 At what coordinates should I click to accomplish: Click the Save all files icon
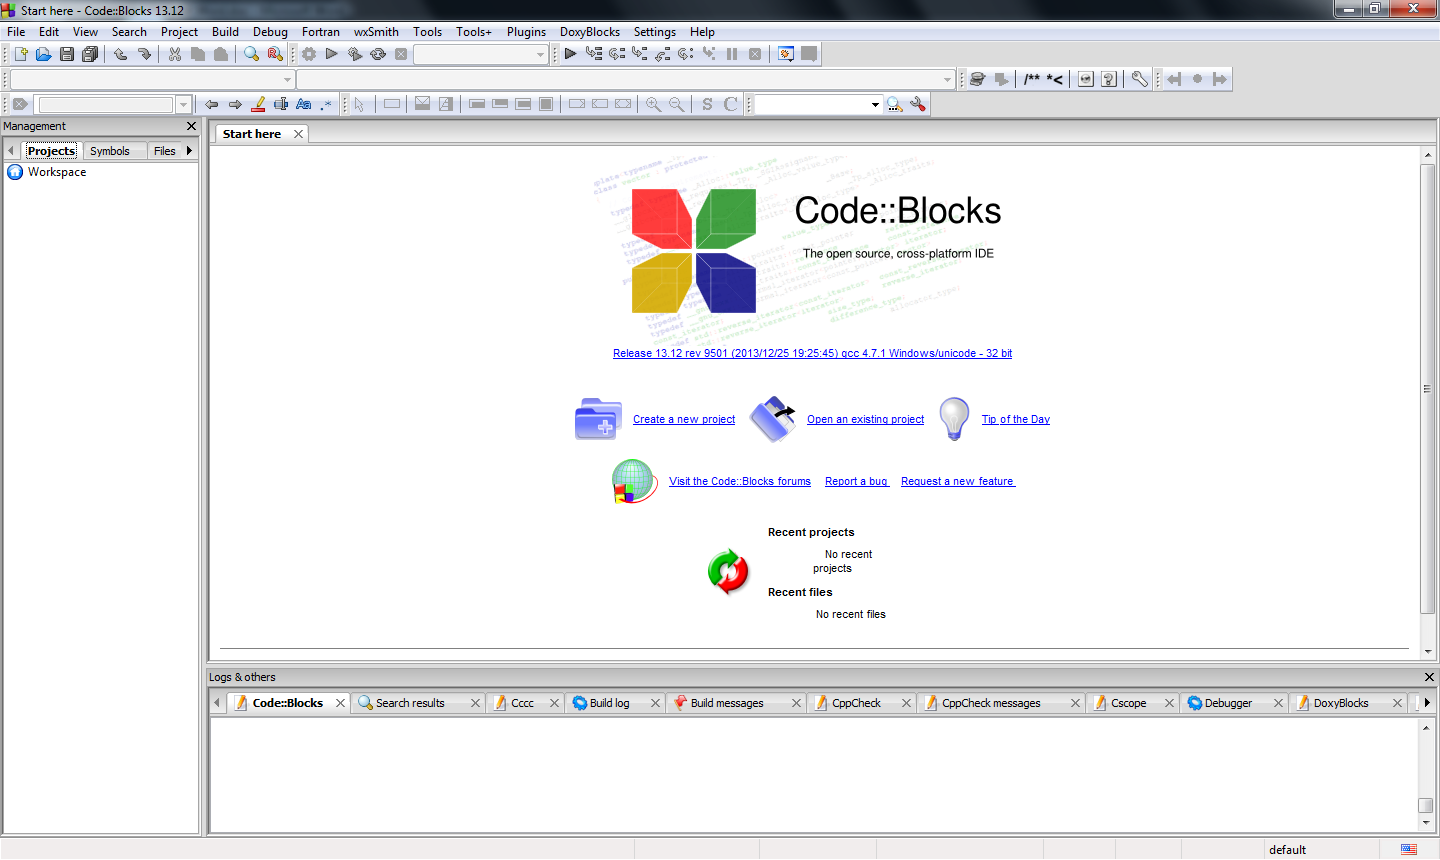(x=90, y=54)
